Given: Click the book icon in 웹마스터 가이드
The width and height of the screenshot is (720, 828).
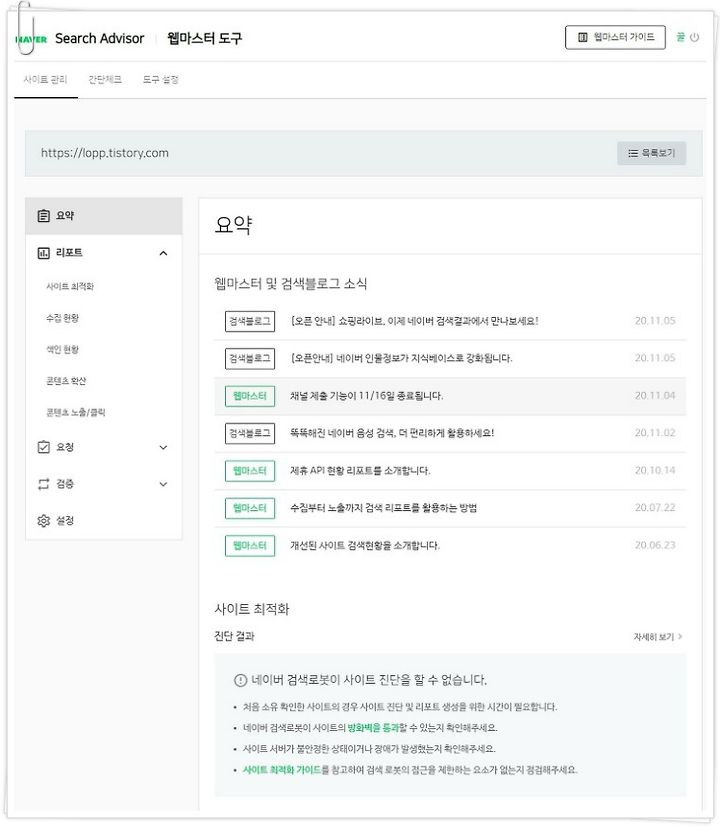Looking at the screenshot, I should tap(582, 37).
